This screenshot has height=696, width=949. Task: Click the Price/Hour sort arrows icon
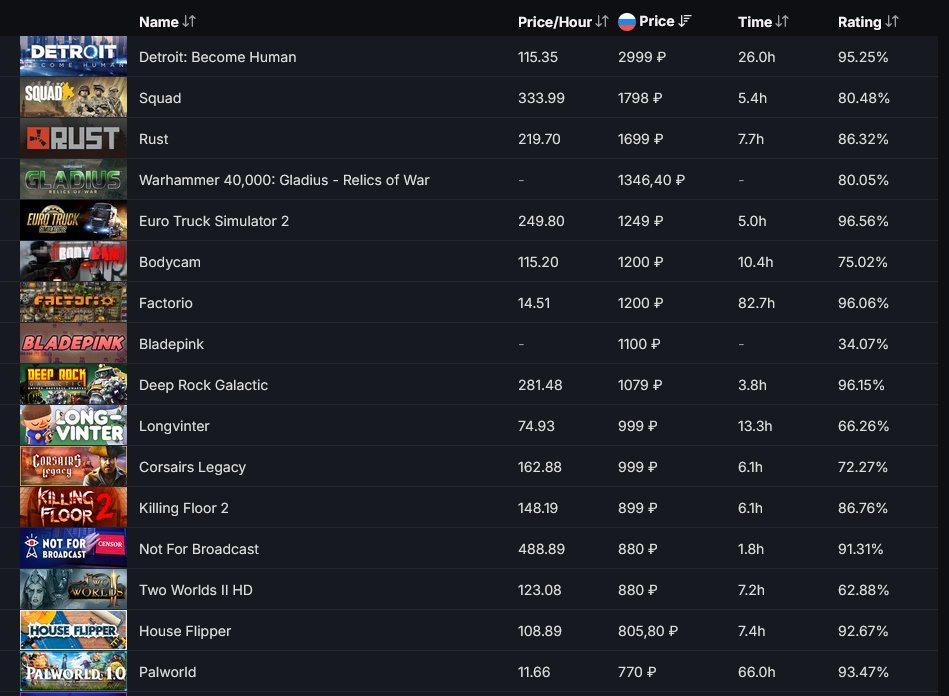(x=602, y=22)
